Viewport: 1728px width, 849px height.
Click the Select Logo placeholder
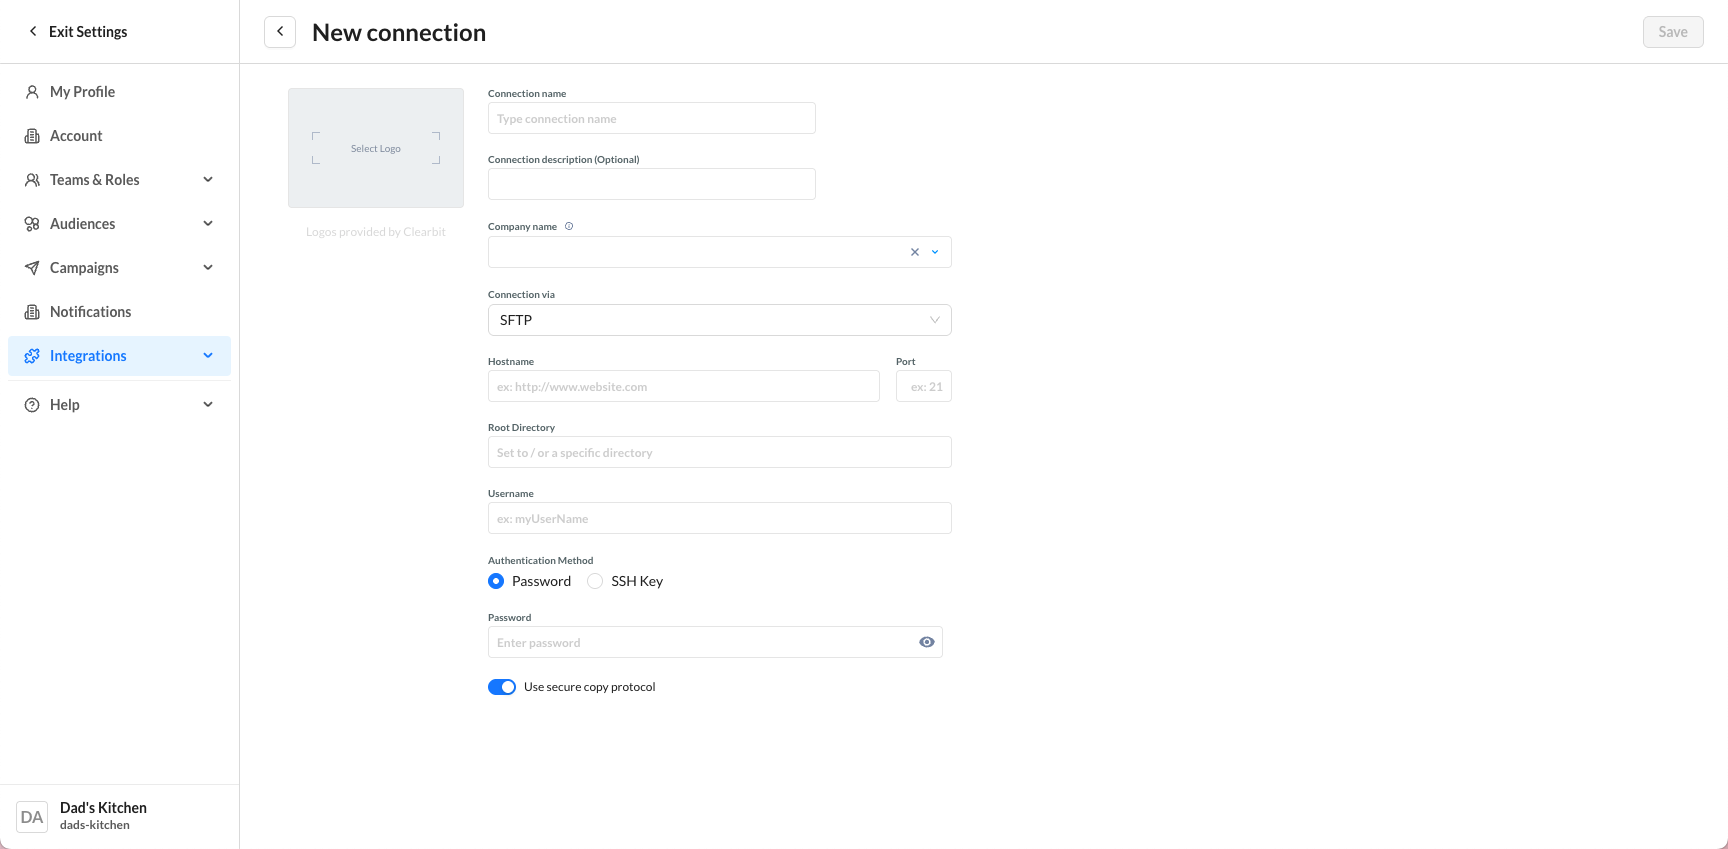(x=376, y=148)
